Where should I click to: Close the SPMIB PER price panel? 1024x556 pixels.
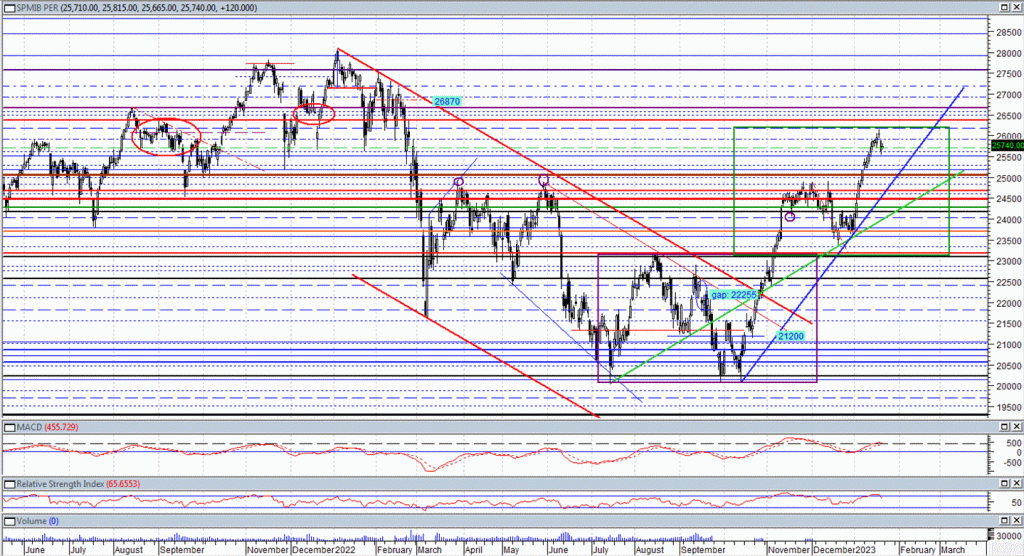[1016, 7]
